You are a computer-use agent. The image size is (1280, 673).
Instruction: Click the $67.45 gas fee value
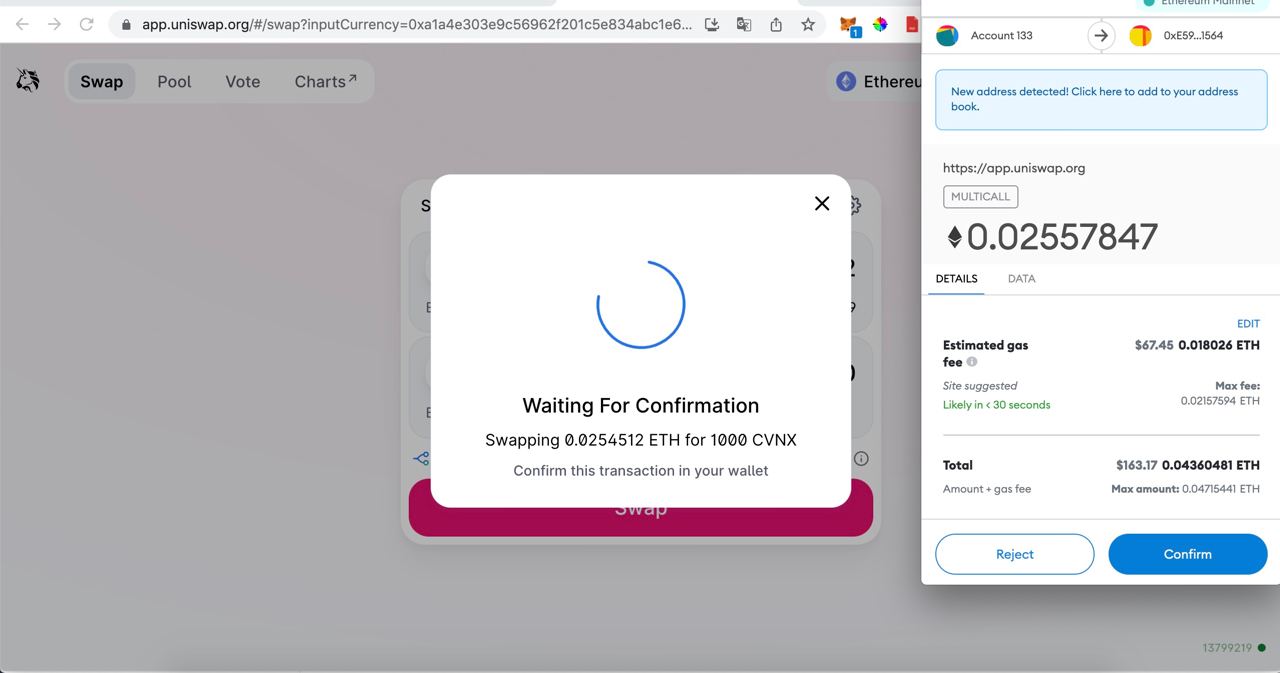coord(1154,345)
